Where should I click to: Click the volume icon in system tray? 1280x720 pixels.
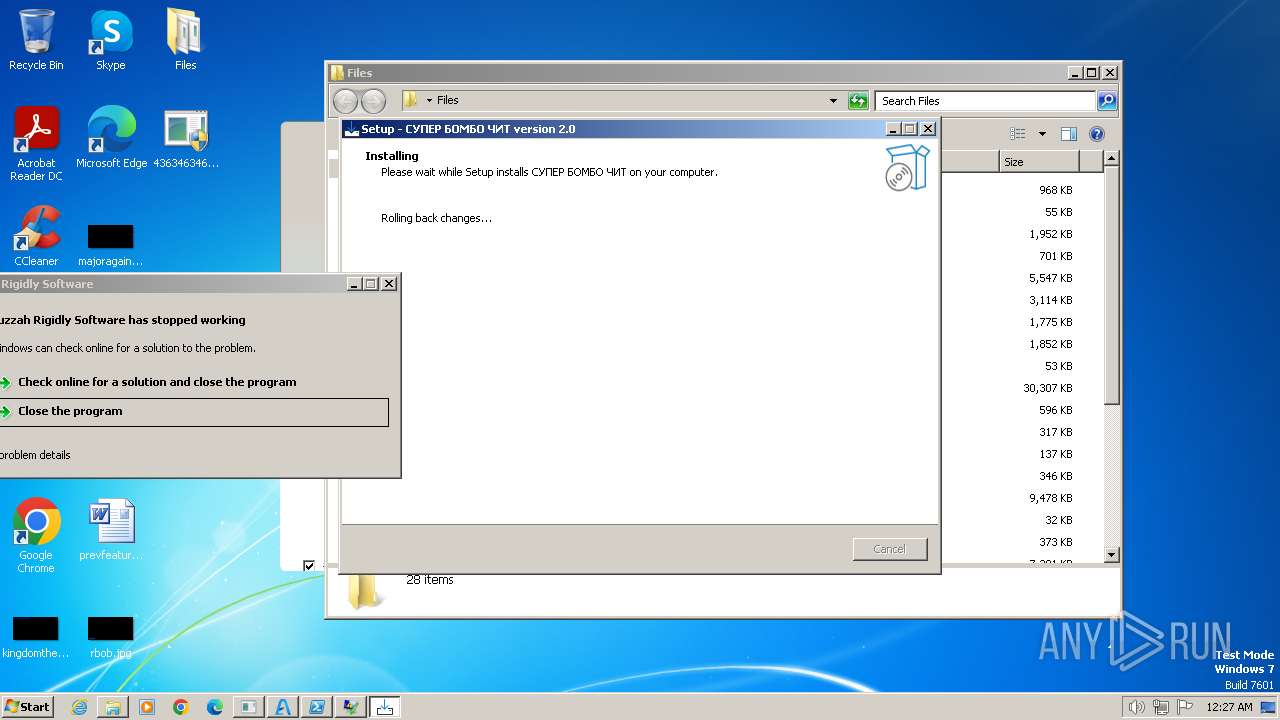tap(1136, 707)
